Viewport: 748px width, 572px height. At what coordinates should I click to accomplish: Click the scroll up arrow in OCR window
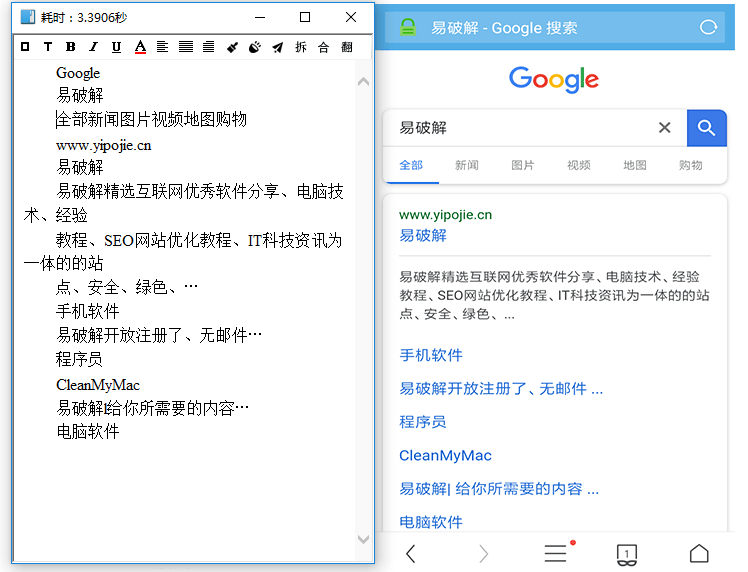[364, 82]
